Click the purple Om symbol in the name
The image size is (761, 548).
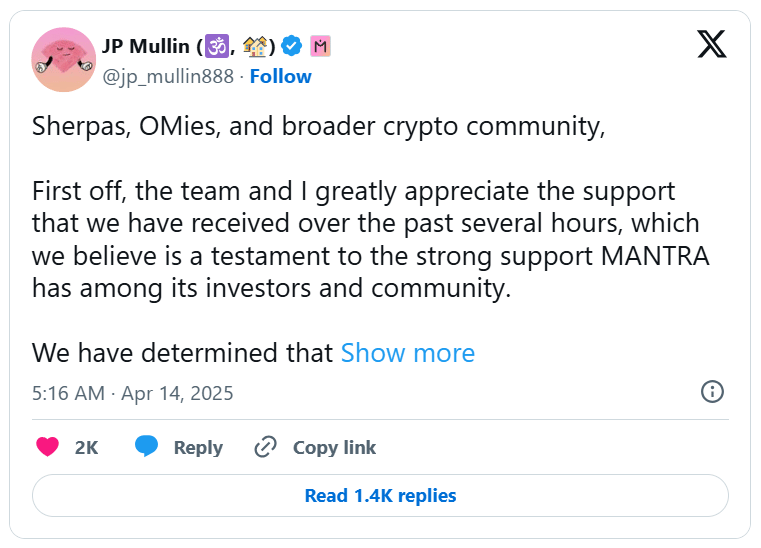click(218, 46)
